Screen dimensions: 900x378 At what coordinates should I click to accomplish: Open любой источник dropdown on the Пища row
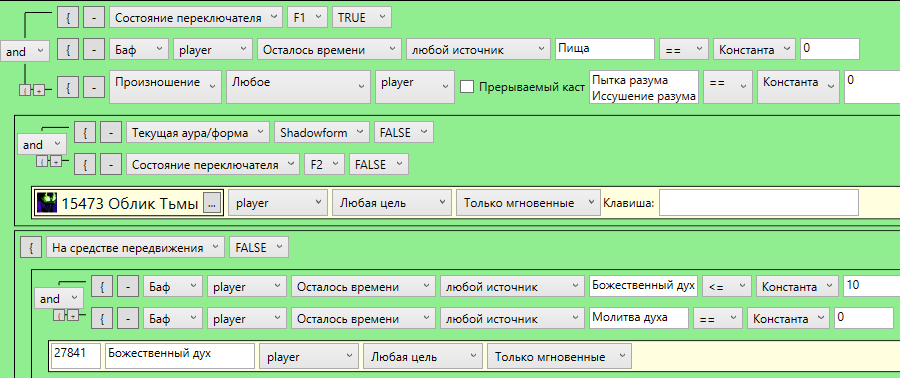tap(478, 50)
